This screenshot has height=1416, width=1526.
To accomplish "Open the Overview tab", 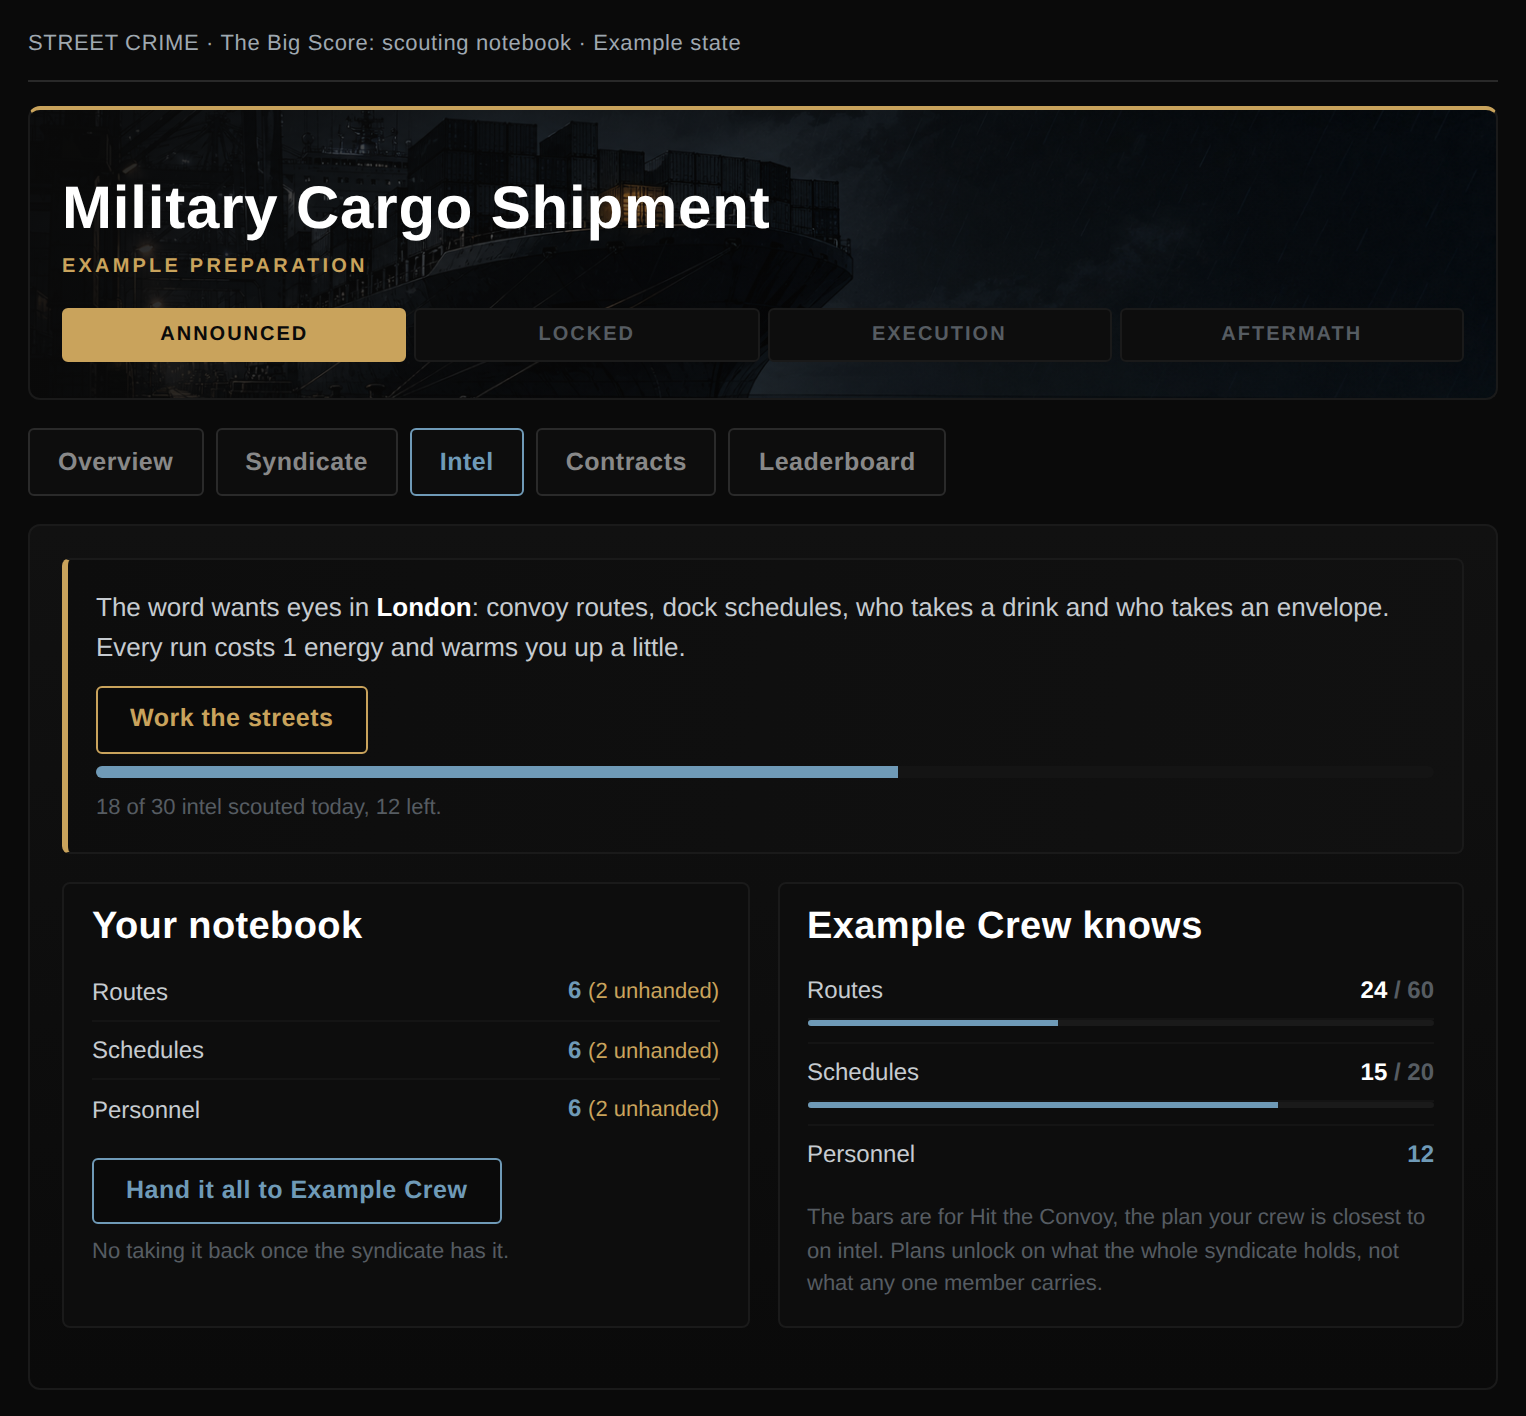I will click(116, 462).
